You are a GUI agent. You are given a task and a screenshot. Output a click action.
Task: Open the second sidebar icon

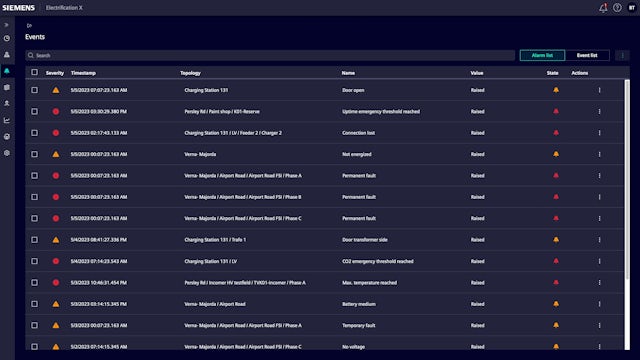tap(7, 55)
